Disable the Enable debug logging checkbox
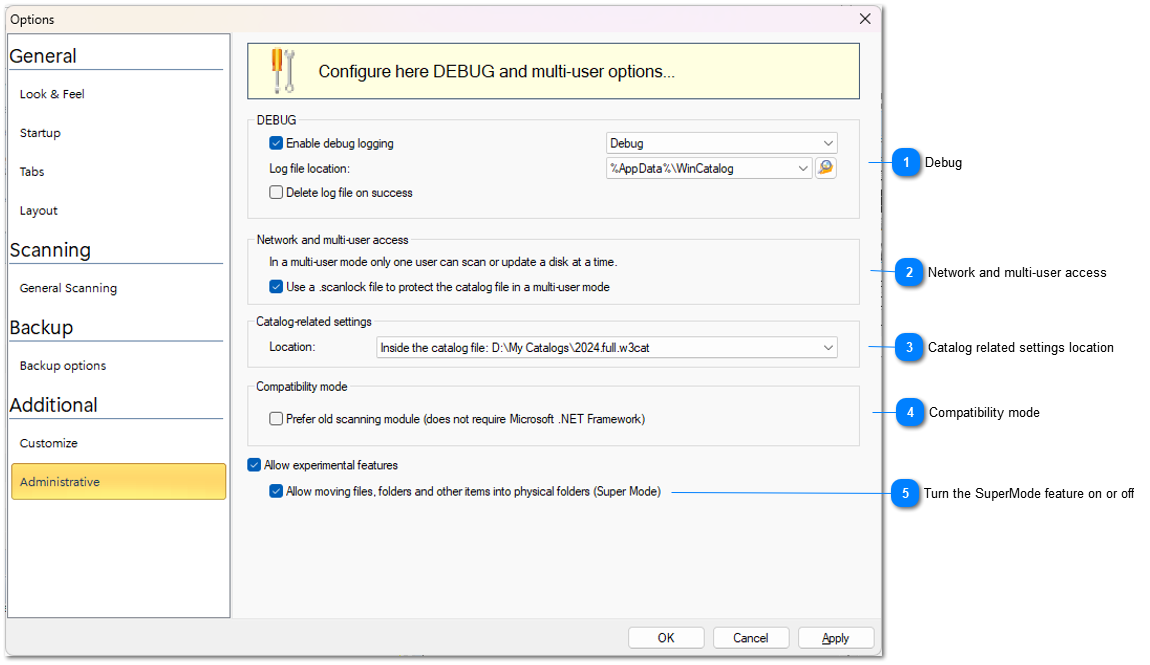The height and width of the screenshot is (665, 1150). click(x=276, y=143)
